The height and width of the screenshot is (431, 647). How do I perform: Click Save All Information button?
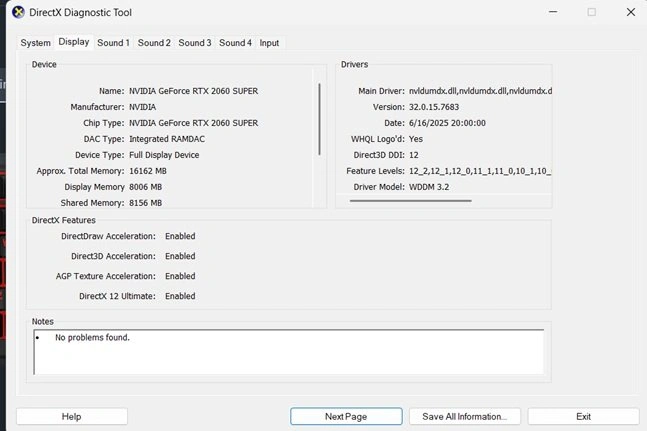coord(465,417)
